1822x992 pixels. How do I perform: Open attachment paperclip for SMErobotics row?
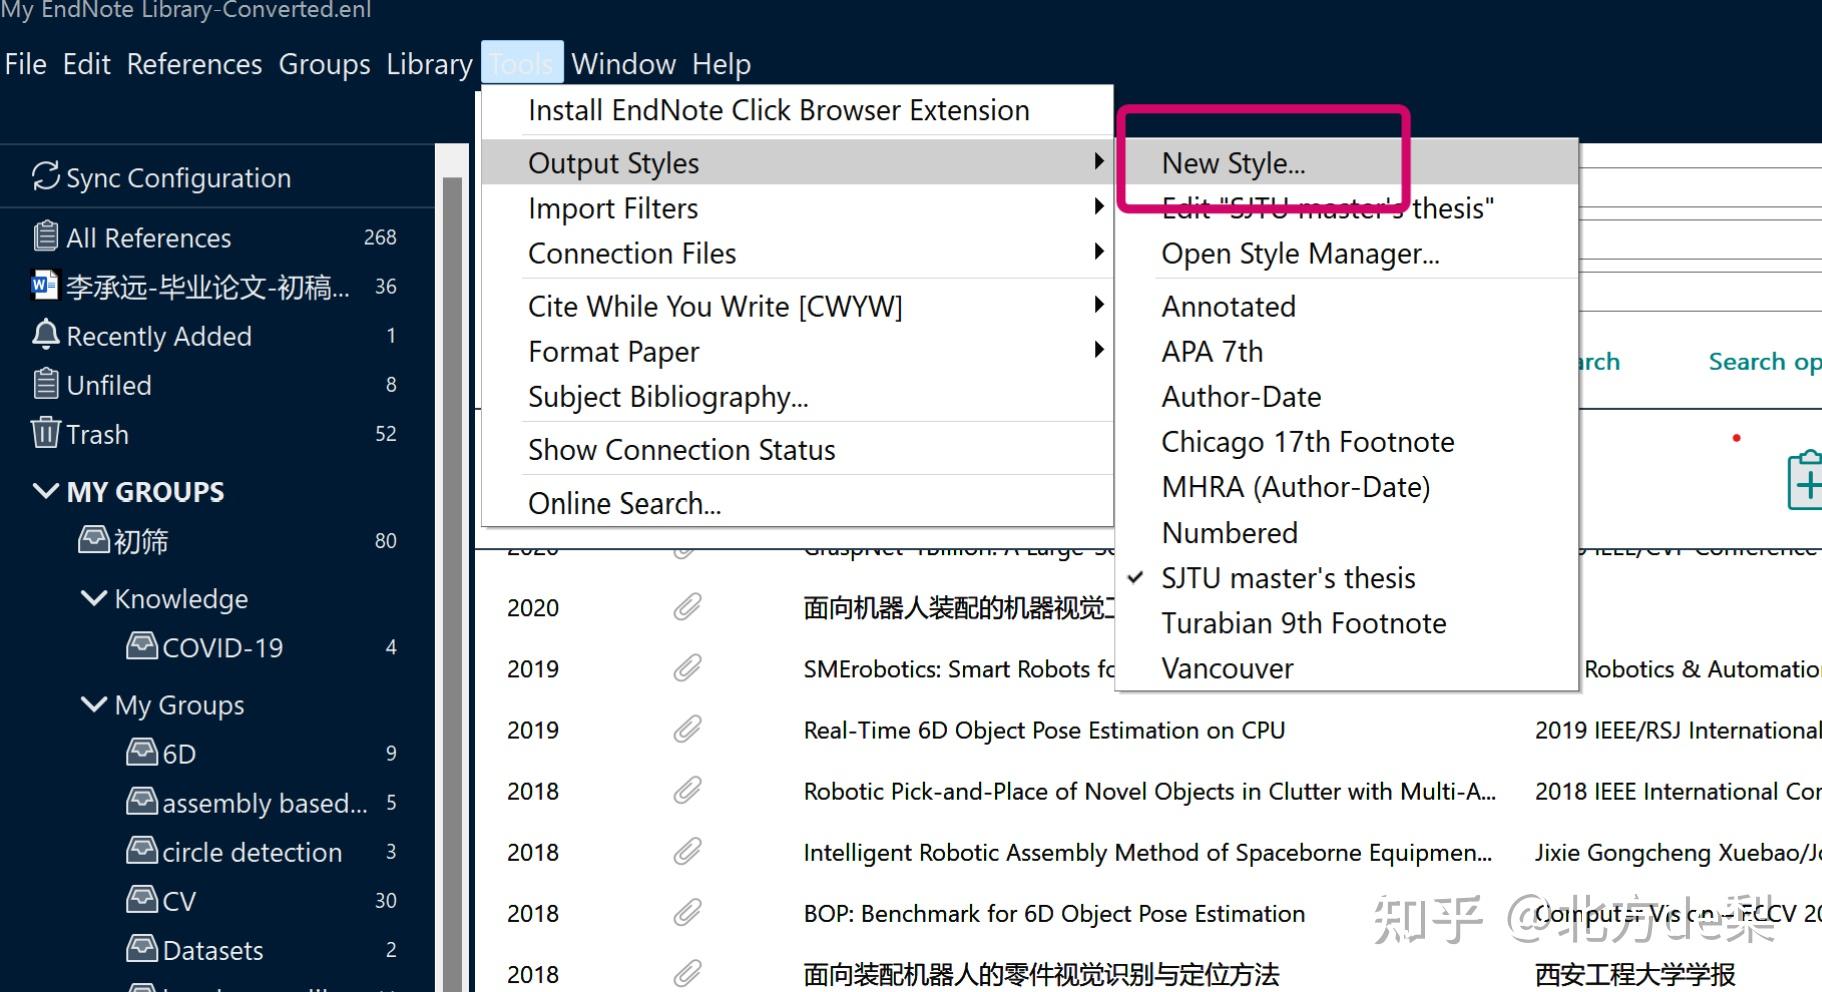pos(687,668)
